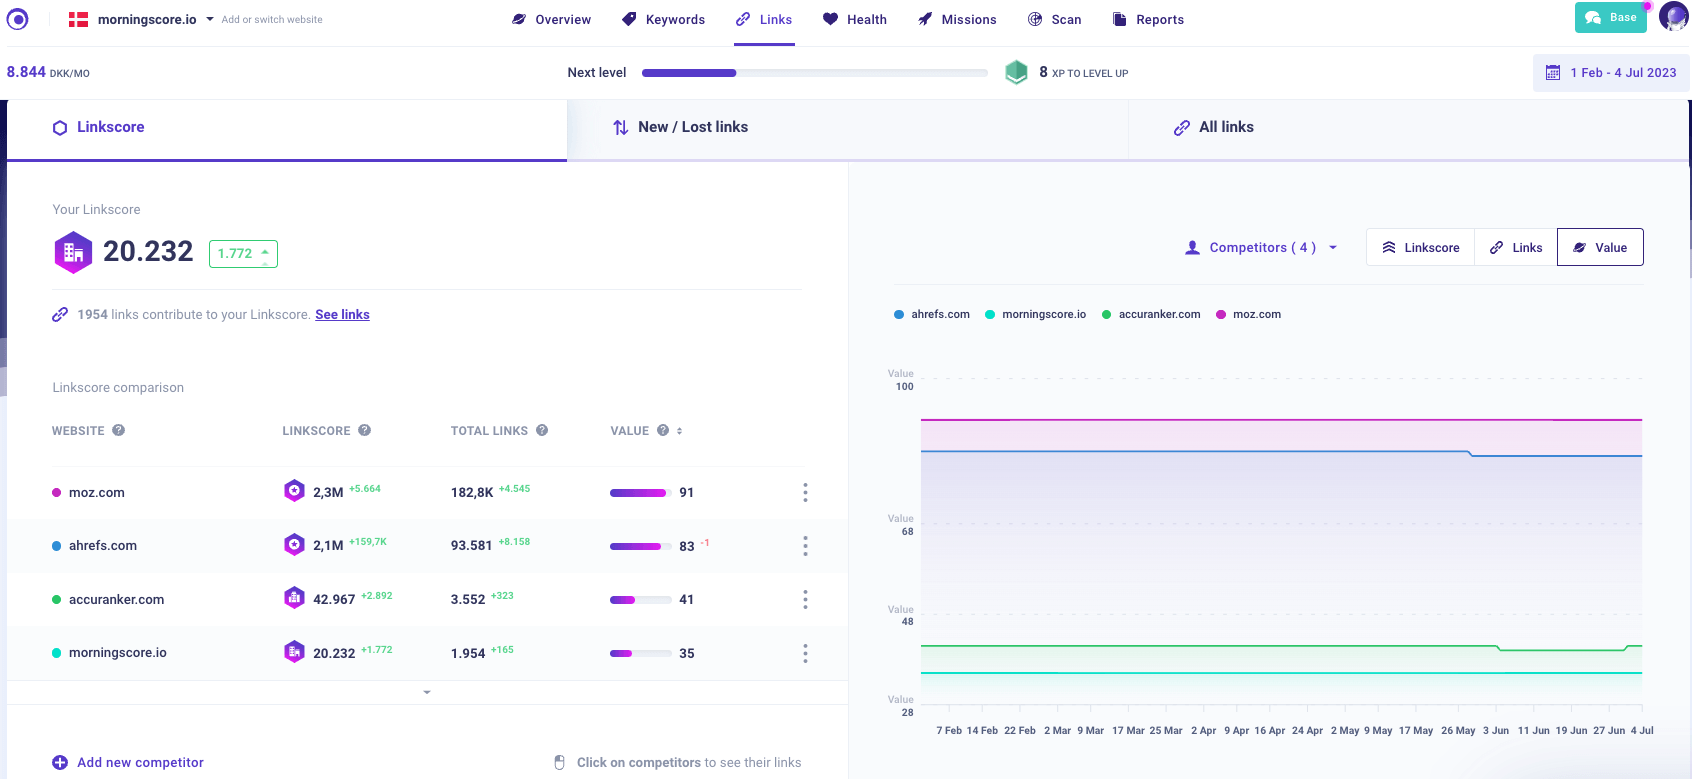Image resolution: width=1692 pixels, height=779 pixels.
Task: Click Add new competitor
Action: pos(128,762)
